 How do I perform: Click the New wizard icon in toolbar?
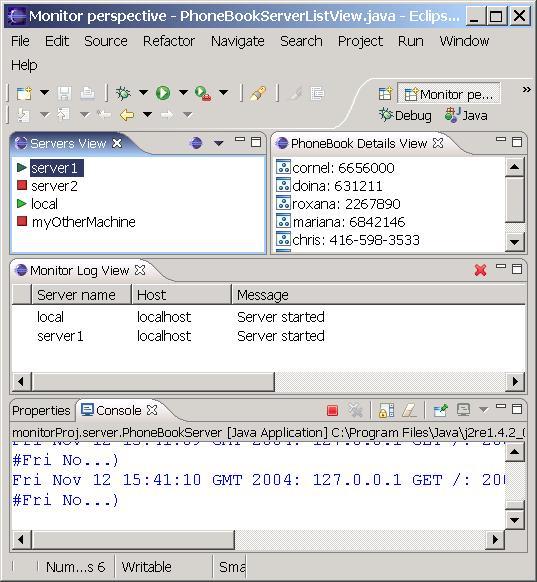click(x=24, y=93)
